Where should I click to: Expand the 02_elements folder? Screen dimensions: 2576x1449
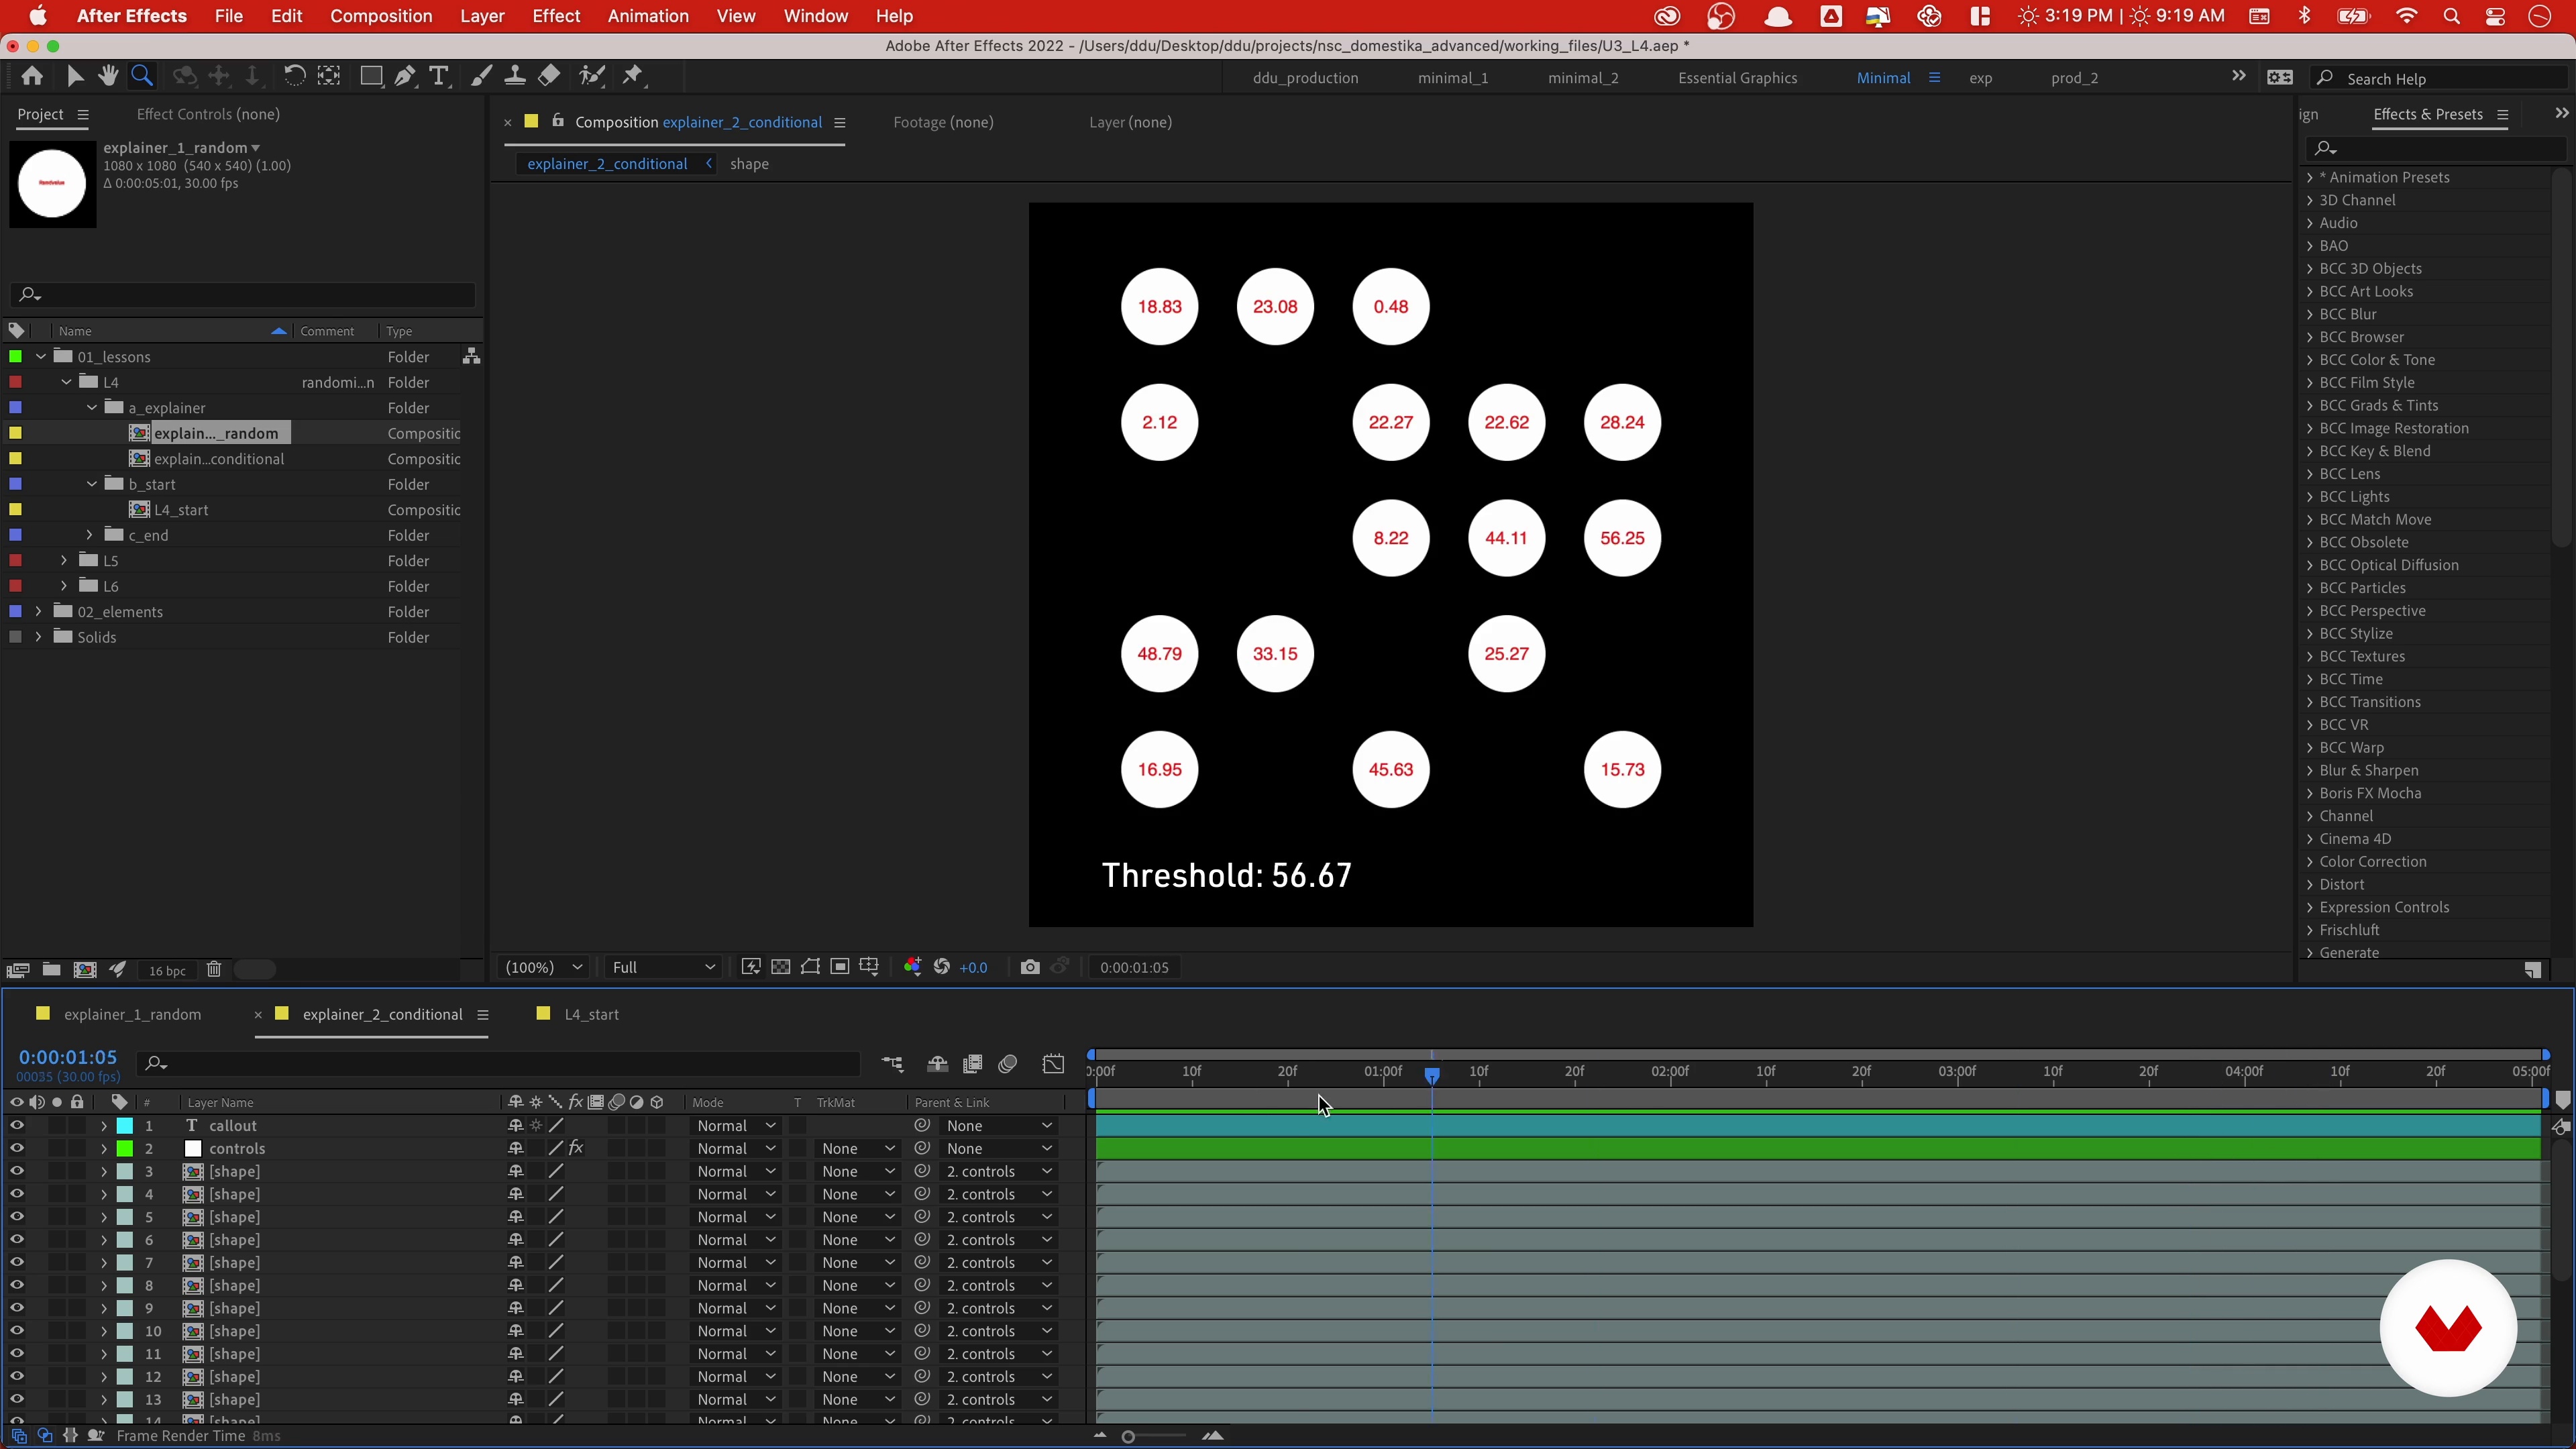39,612
